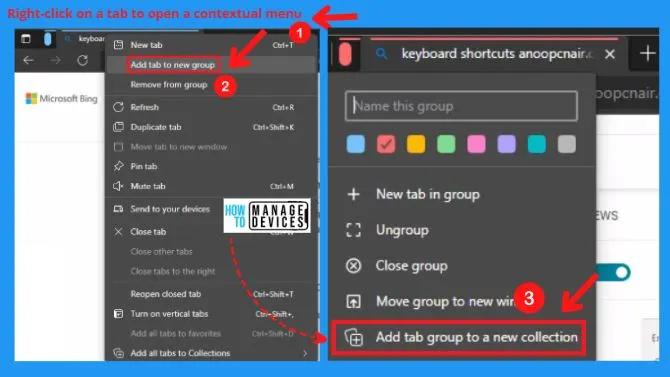Click New tab in left context menu
This screenshot has height=377, width=670.
coord(146,45)
